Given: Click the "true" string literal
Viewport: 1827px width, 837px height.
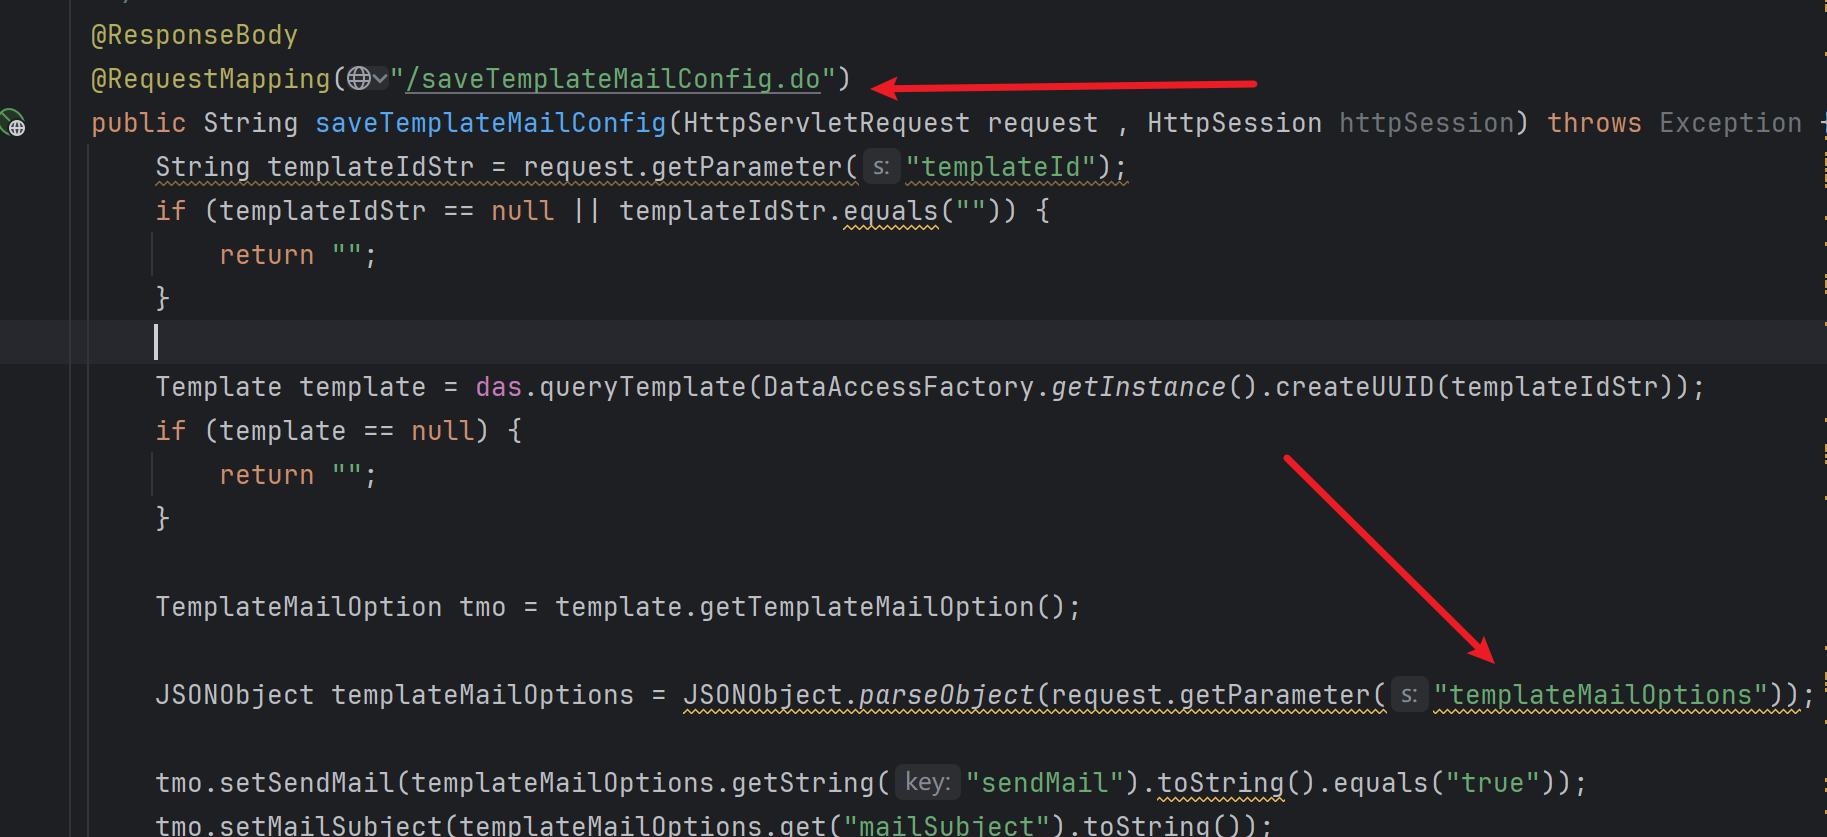Looking at the screenshot, I should click(x=1493, y=783).
